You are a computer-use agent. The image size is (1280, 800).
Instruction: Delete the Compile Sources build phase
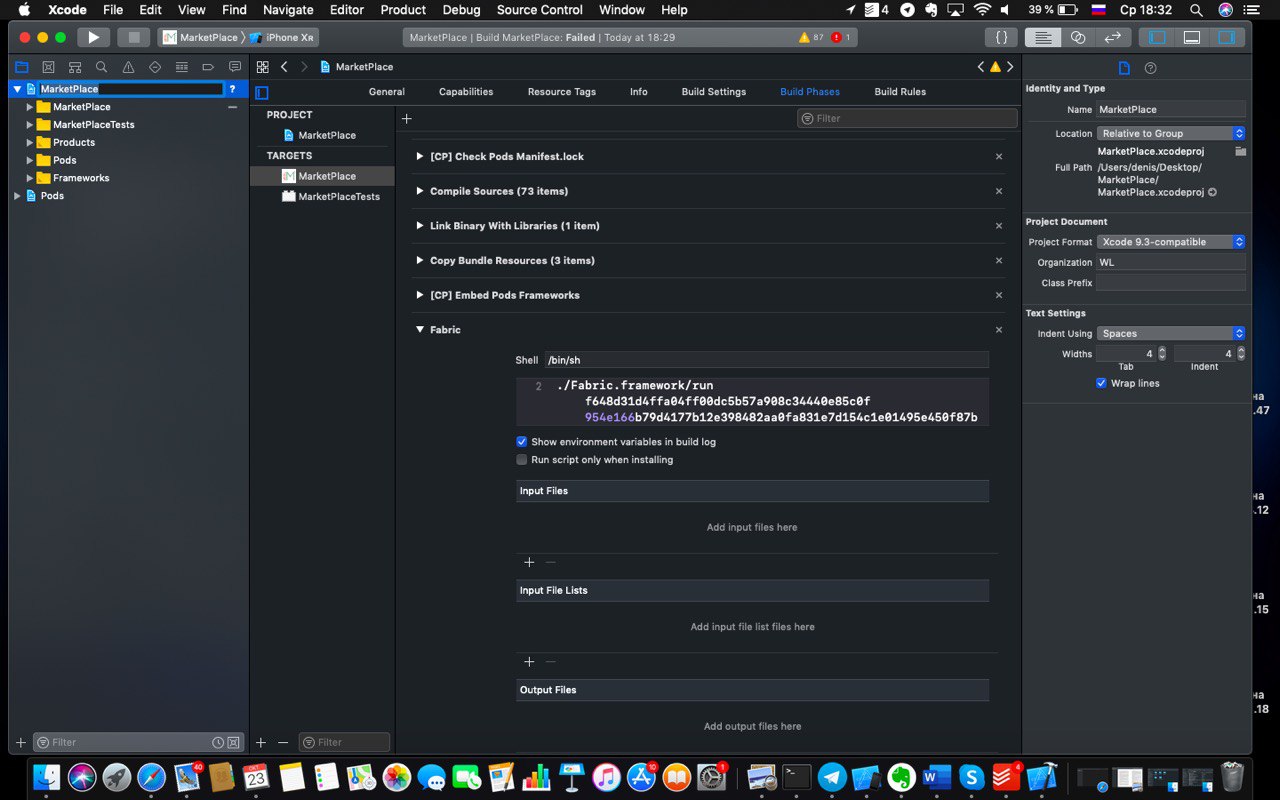pos(999,191)
